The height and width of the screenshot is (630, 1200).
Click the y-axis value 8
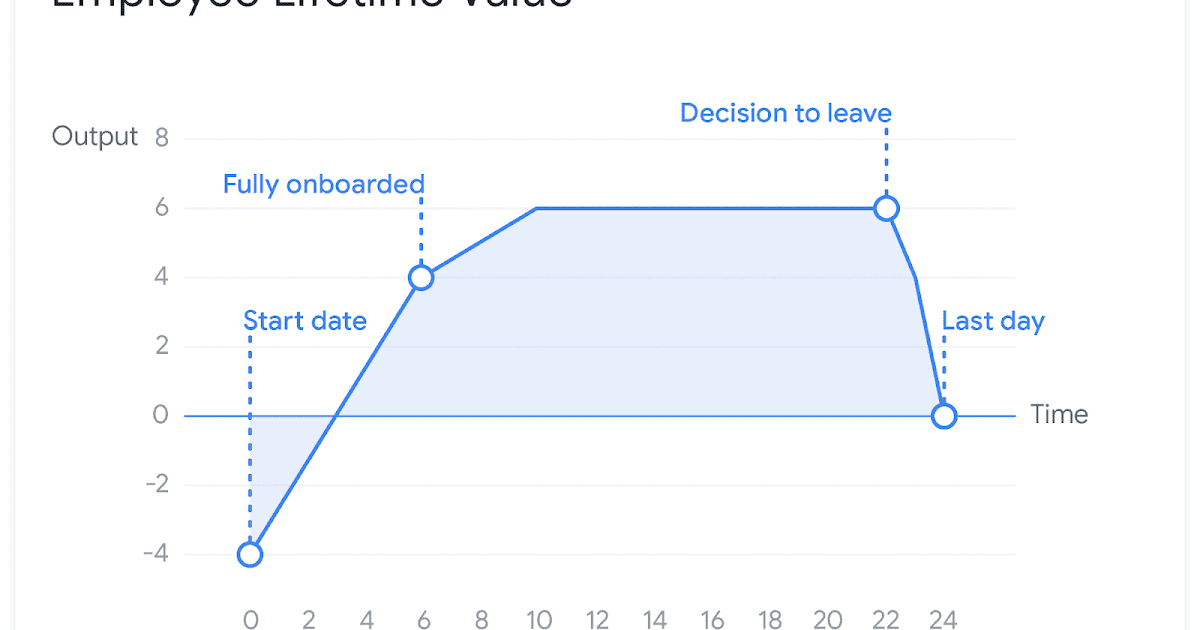(x=162, y=137)
